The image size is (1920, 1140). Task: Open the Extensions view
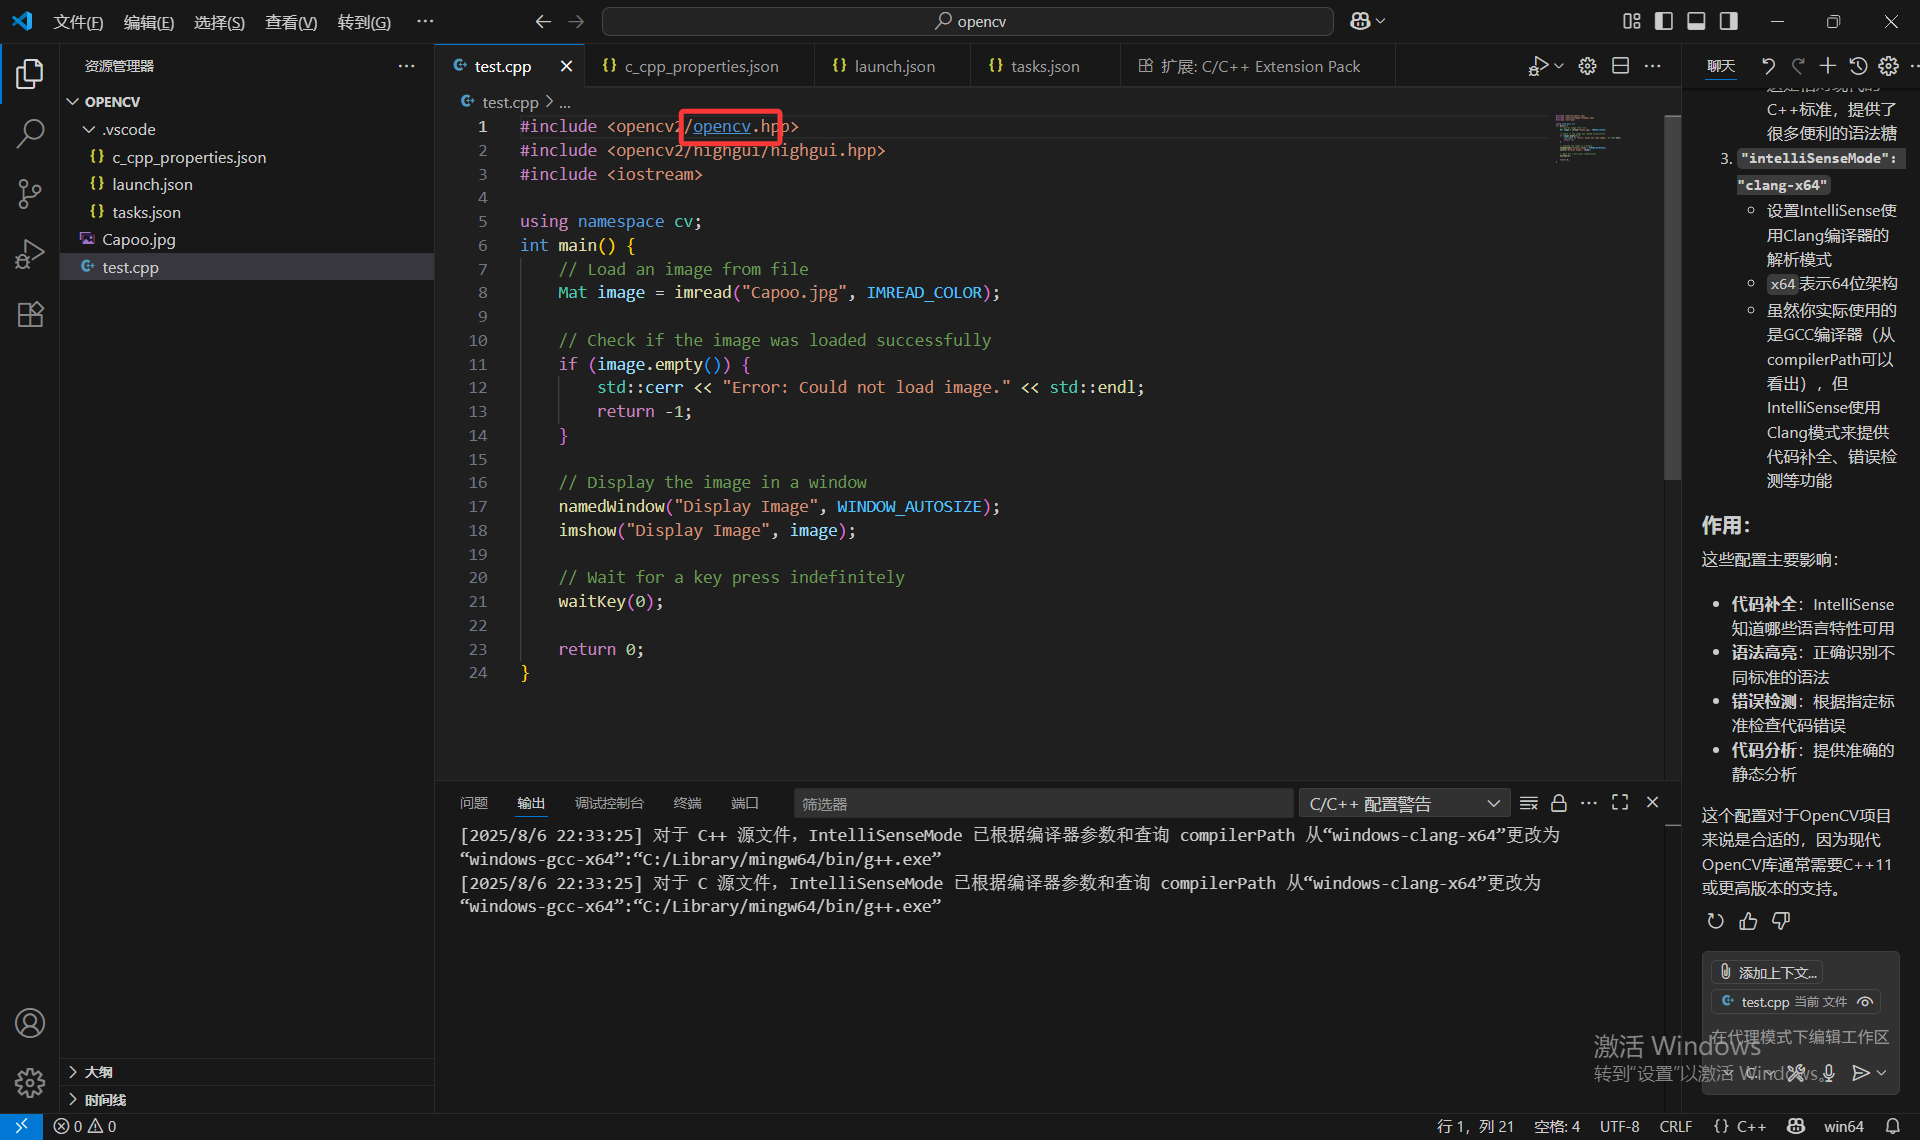point(30,314)
